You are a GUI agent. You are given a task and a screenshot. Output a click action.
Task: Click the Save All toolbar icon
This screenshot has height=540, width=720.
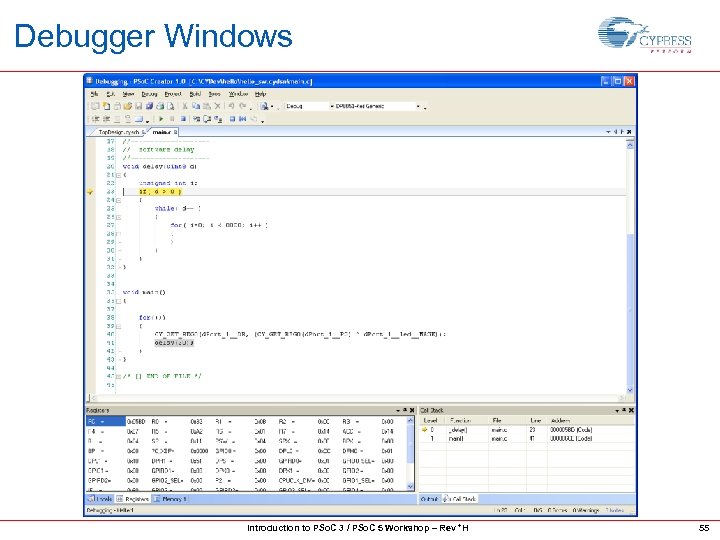[x=149, y=106]
